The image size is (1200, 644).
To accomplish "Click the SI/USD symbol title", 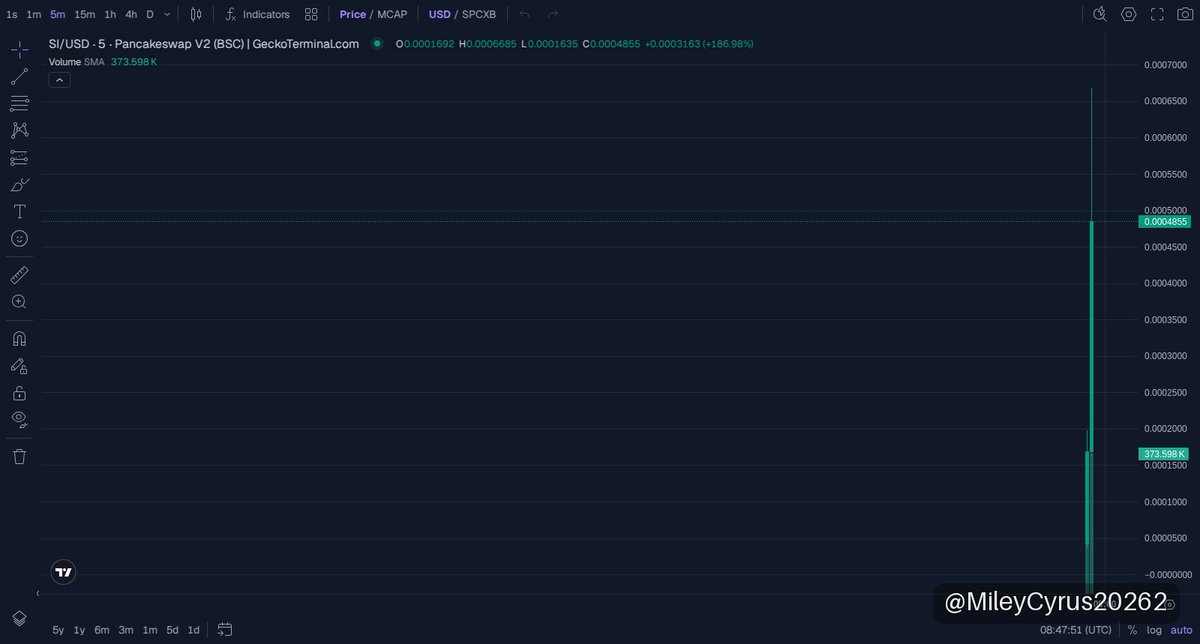I will coord(204,44).
